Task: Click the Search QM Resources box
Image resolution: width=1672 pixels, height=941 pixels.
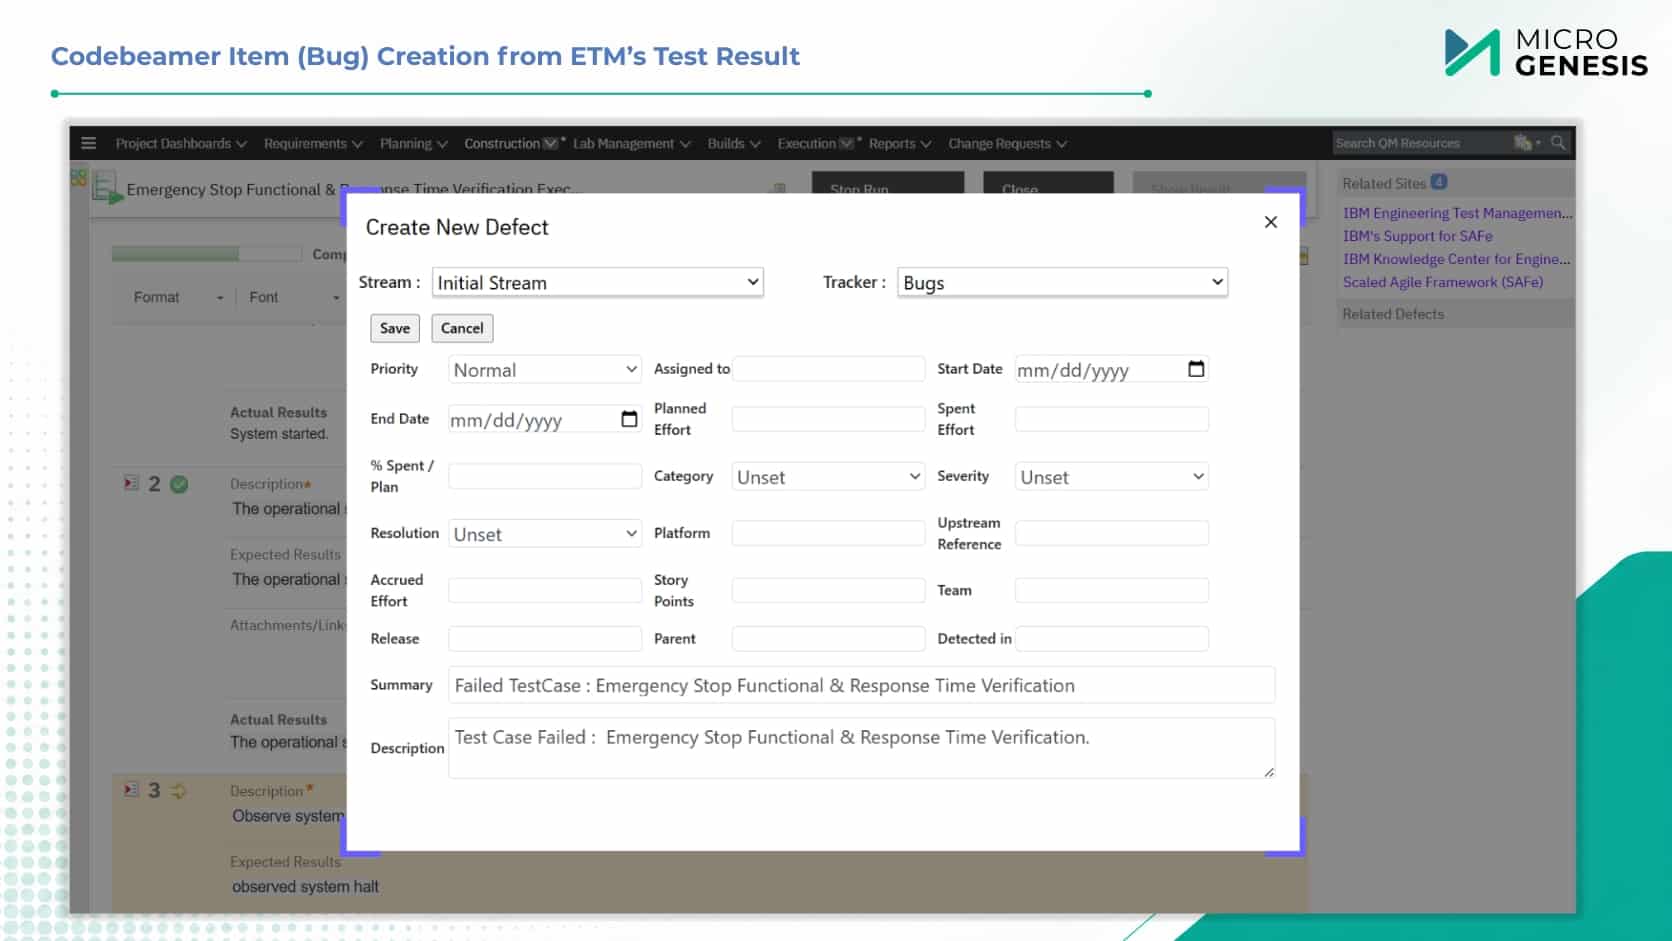Action: click(x=1420, y=143)
